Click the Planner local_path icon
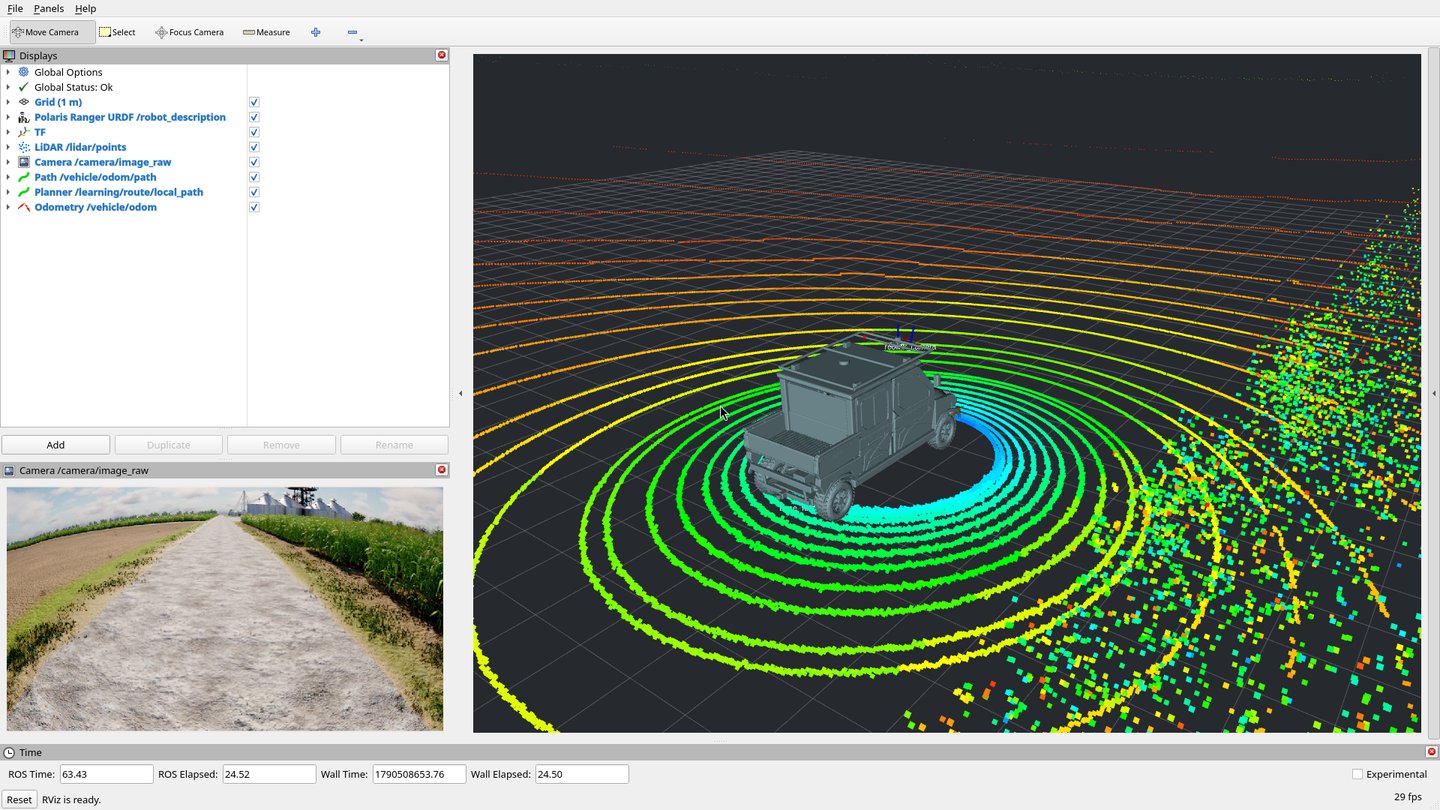 (x=24, y=192)
